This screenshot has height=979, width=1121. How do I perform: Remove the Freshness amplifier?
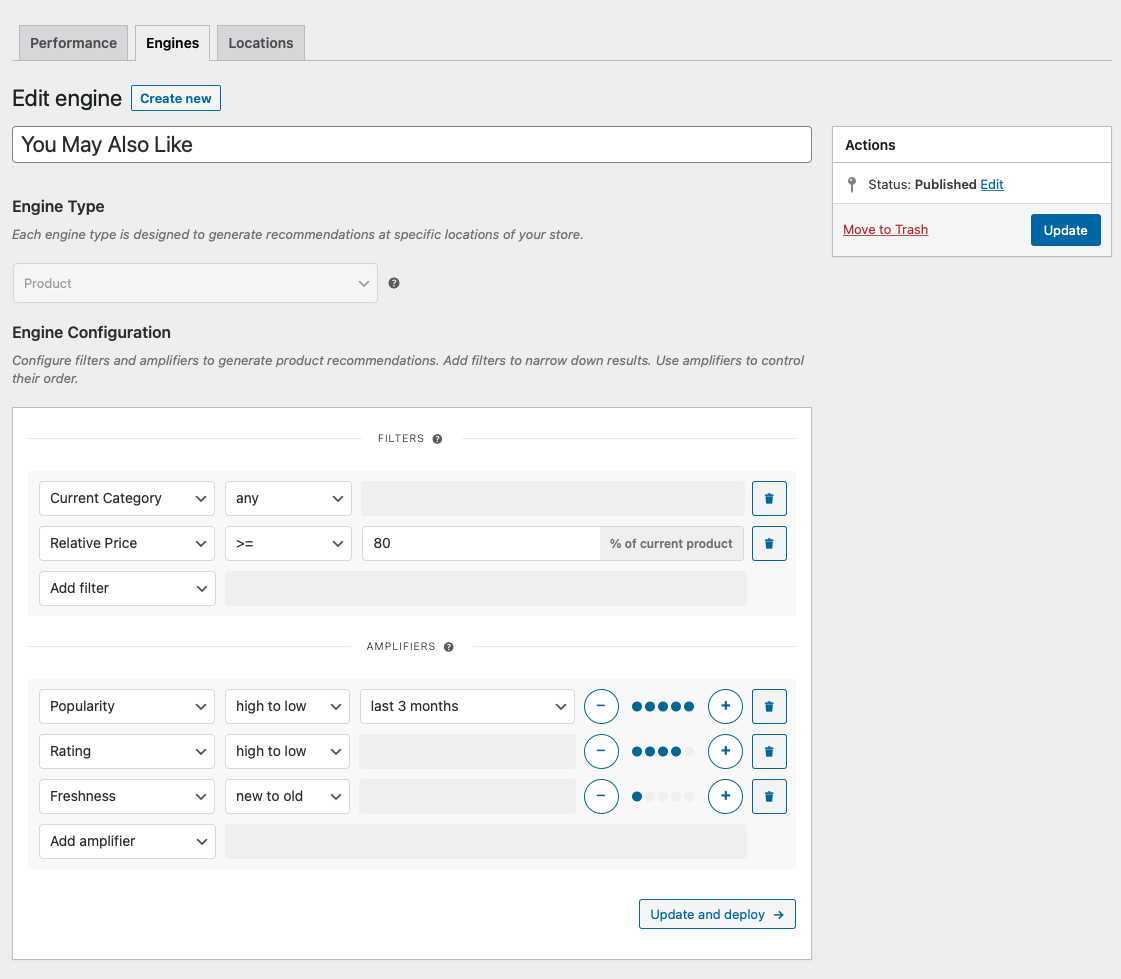(769, 796)
